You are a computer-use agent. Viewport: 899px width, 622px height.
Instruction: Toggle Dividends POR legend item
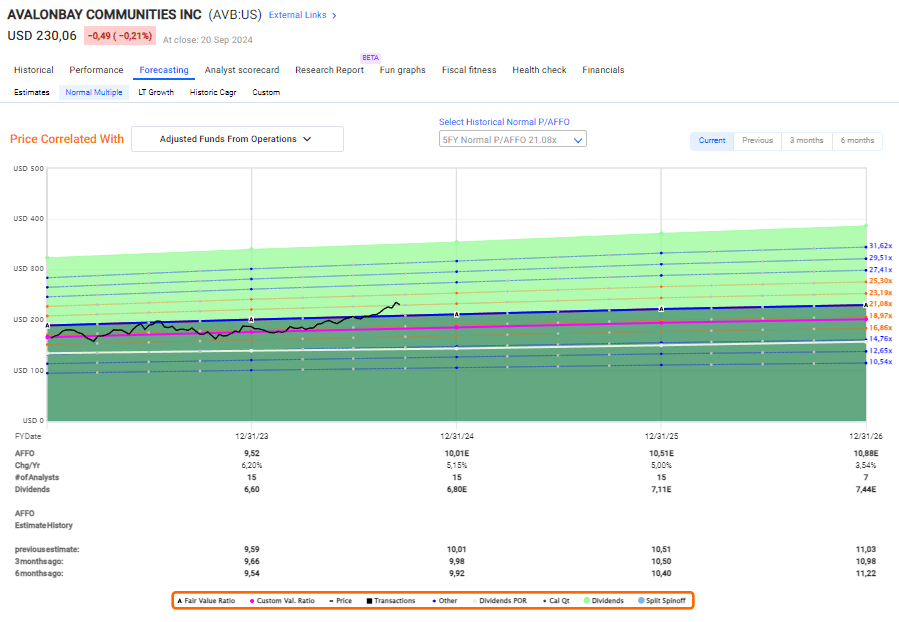(x=500, y=601)
